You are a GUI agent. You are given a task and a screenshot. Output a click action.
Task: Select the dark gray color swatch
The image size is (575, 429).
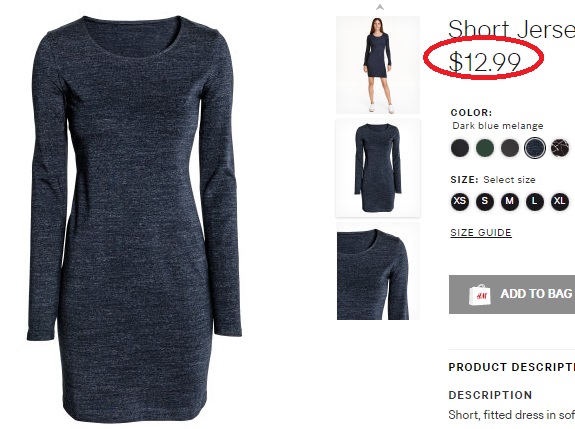510,148
